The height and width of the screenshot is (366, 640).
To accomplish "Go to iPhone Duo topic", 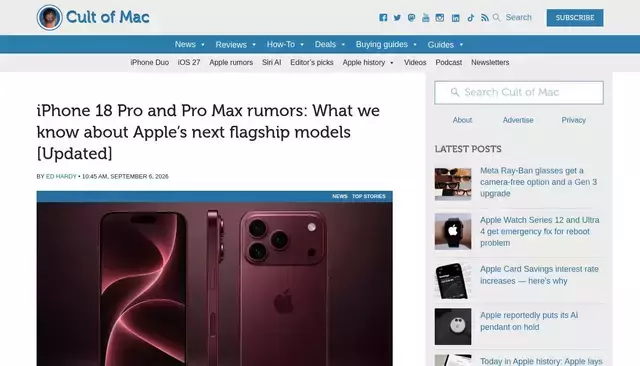I will [149, 62].
